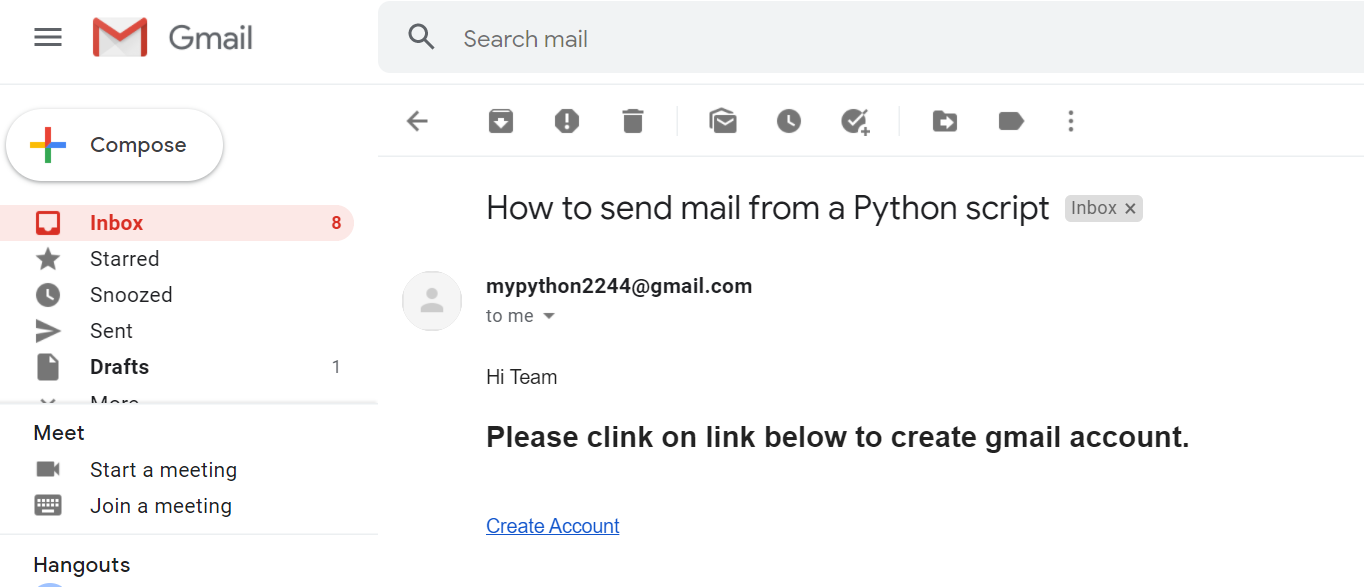Click the sender's profile avatar
1364x587 pixels.
tap(432, 301)
